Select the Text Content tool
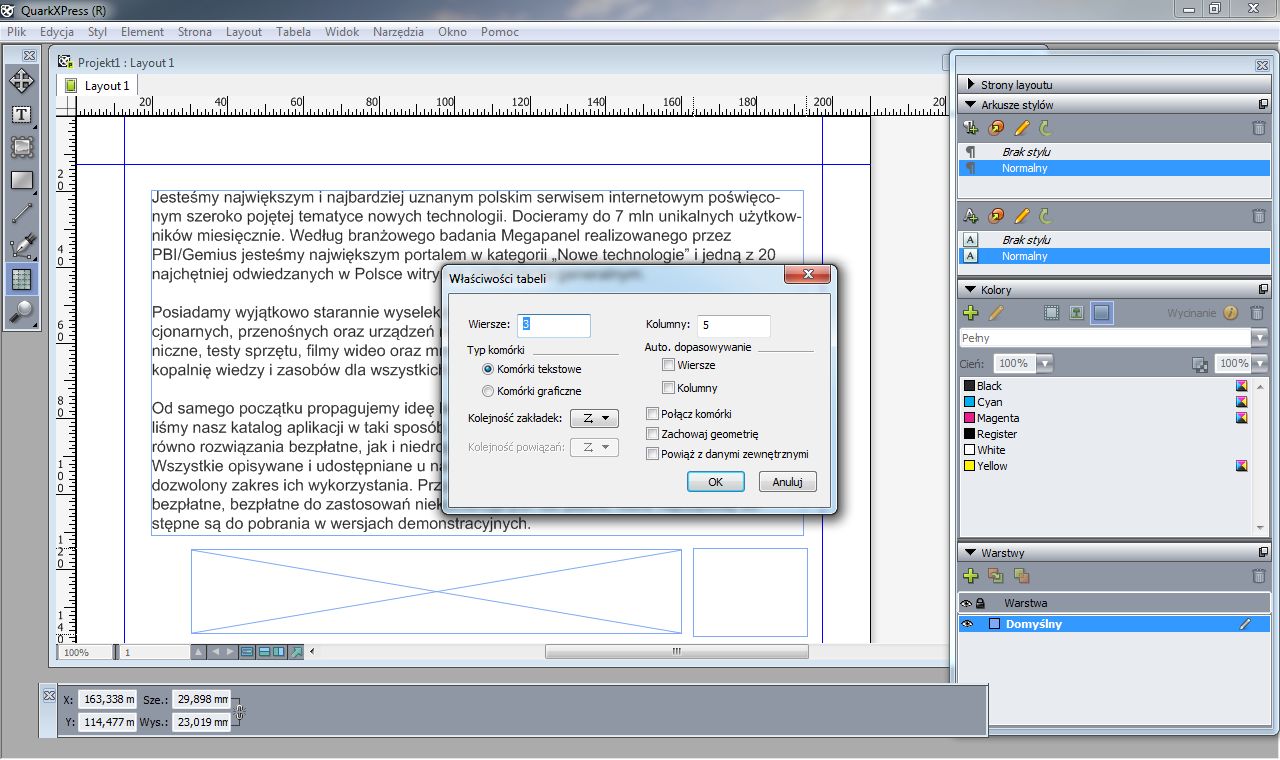This screenshot has width=1280, height=760. click(21, 114)
